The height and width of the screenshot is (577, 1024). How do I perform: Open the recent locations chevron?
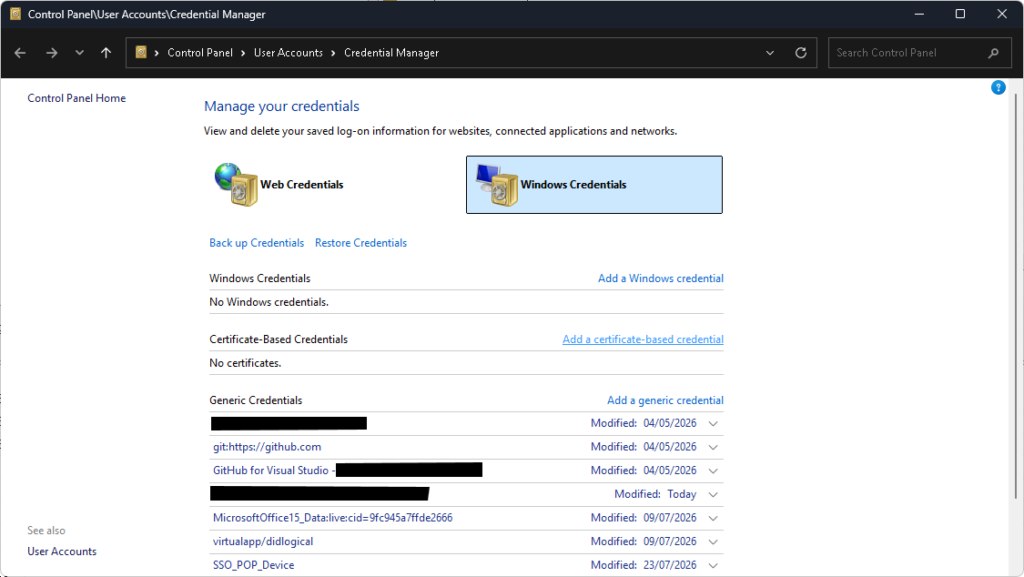tap(80, 53)
